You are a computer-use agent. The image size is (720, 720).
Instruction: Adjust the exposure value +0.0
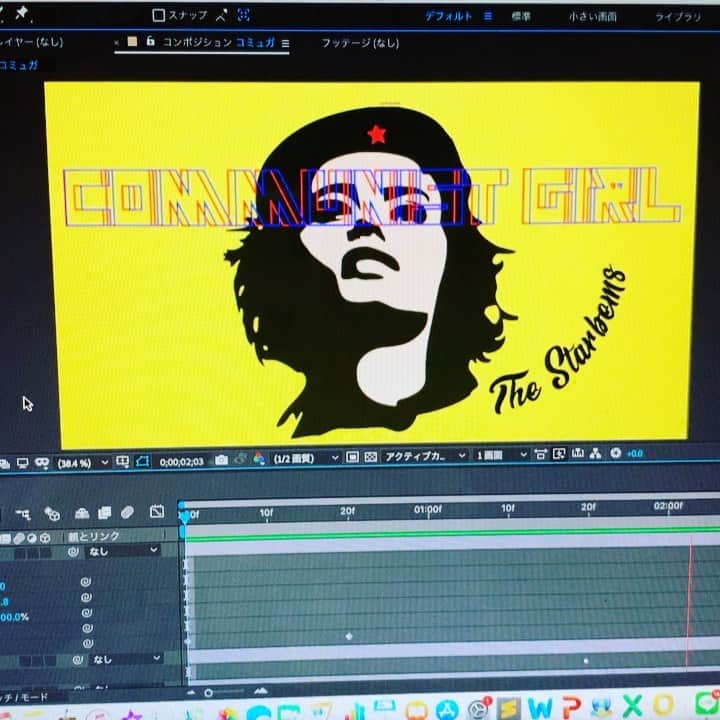point(635,453)
